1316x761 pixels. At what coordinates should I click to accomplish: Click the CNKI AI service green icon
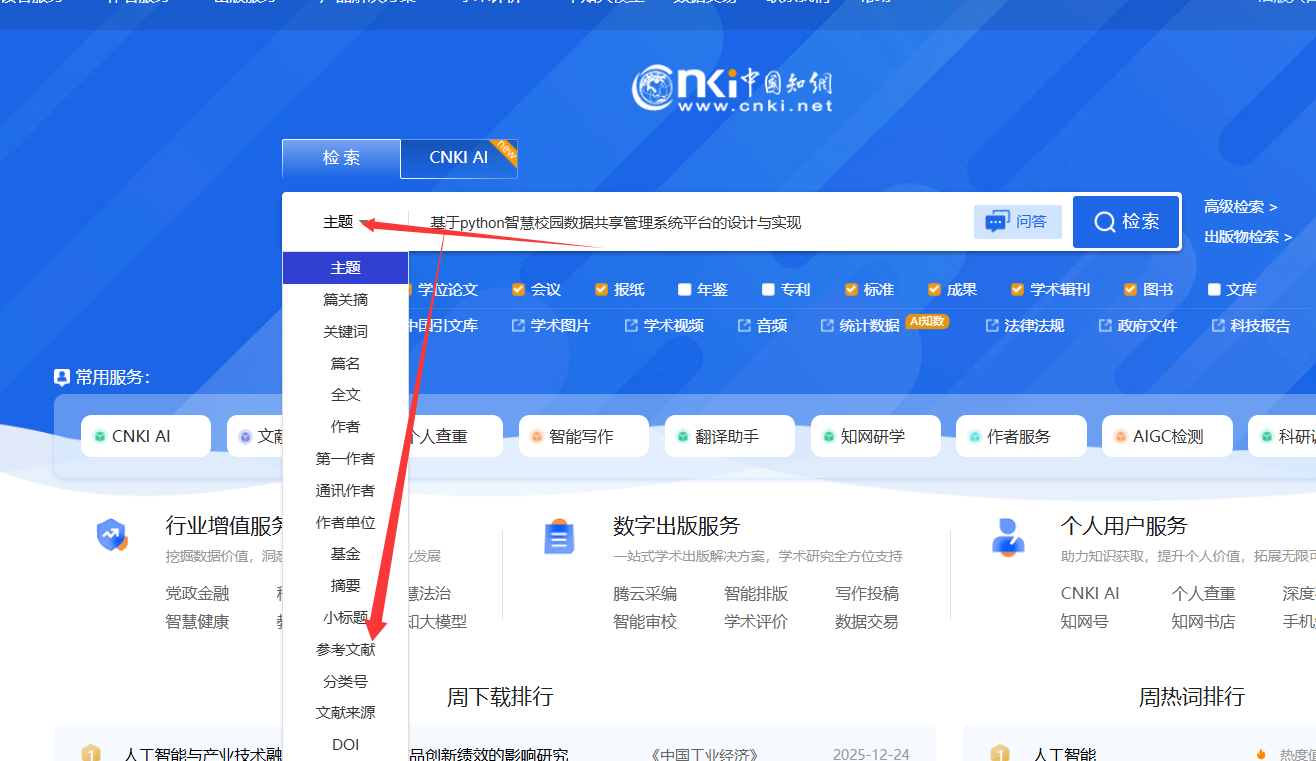pyautogui.click(x=100, y=437)
